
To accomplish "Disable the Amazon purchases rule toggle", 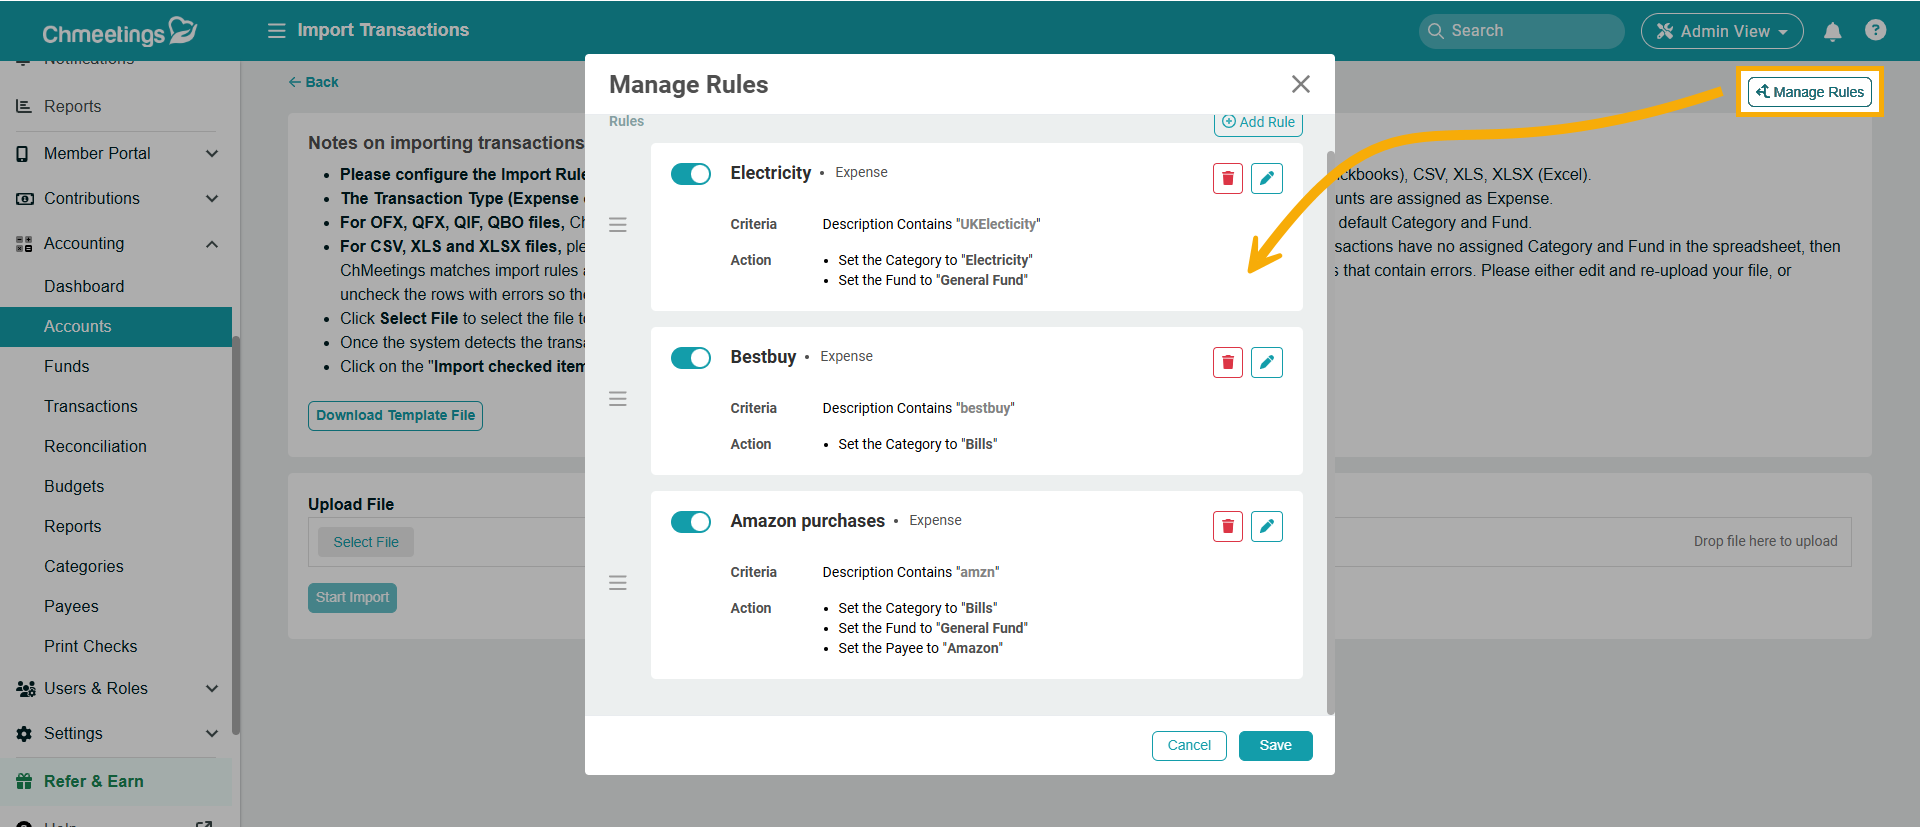I will click(690, 522).
